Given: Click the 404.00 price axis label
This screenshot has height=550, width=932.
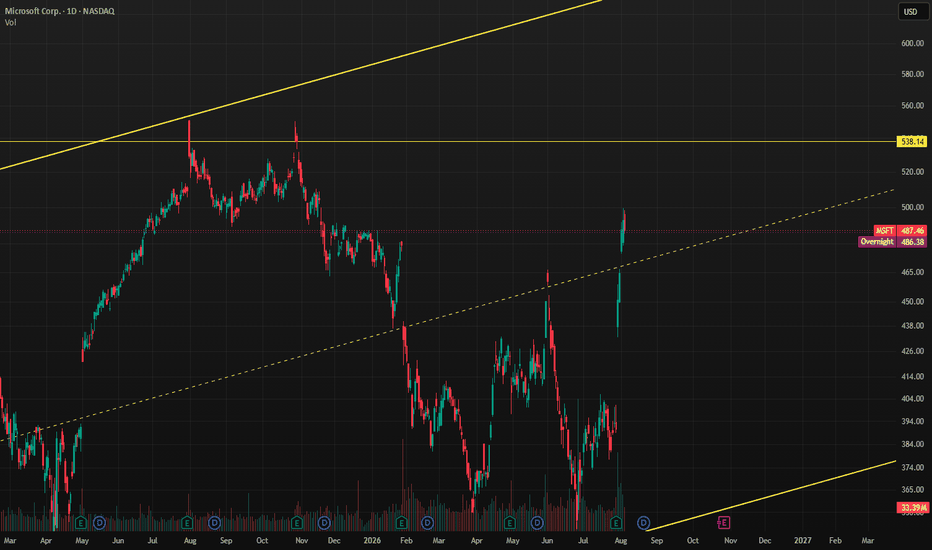Looking at the screenshot, I should 912,399.
